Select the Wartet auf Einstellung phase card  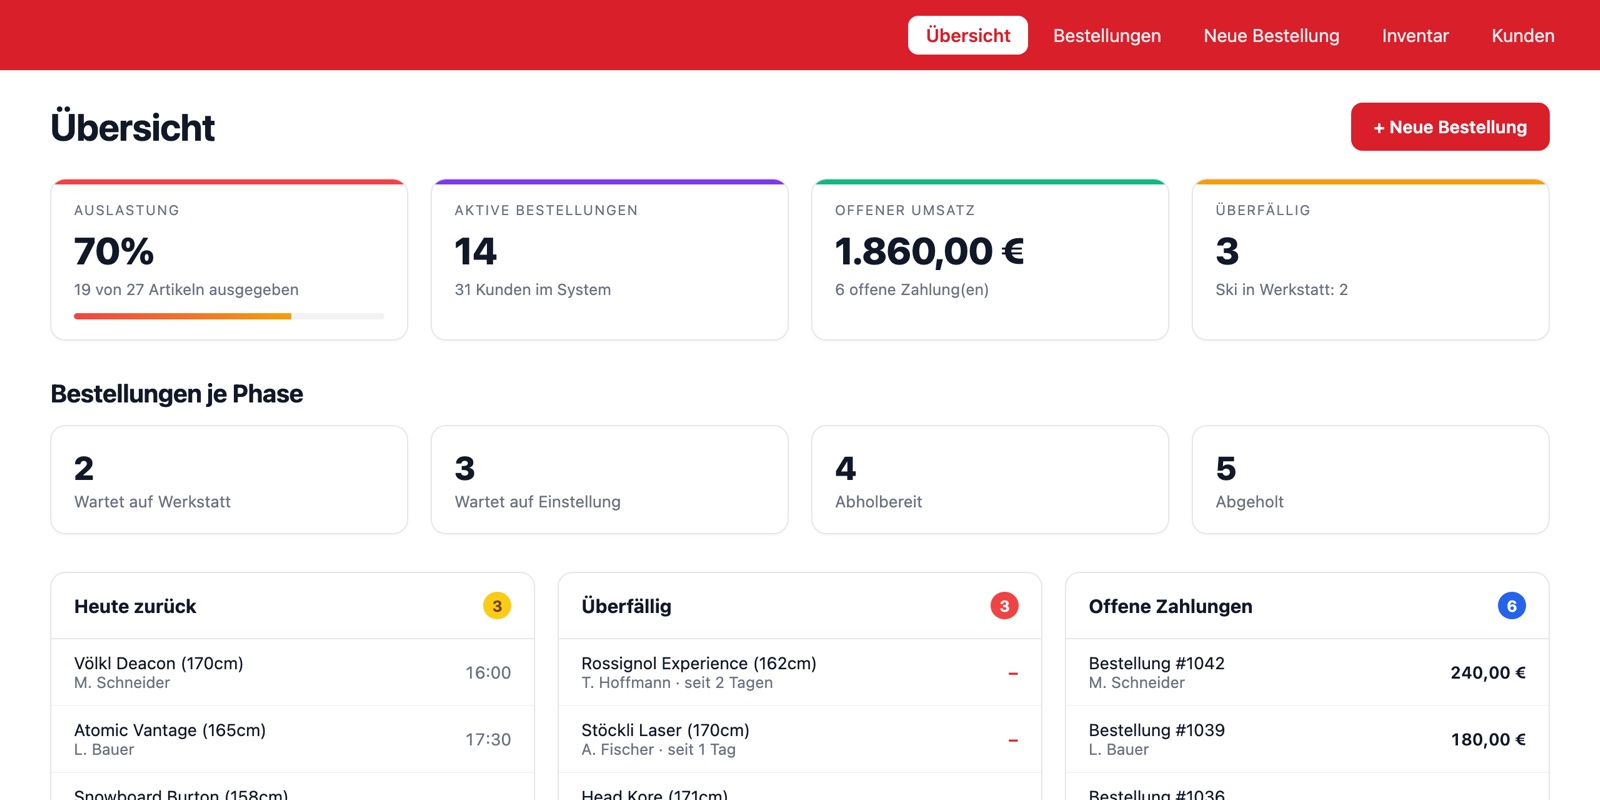tap(609, 480)
